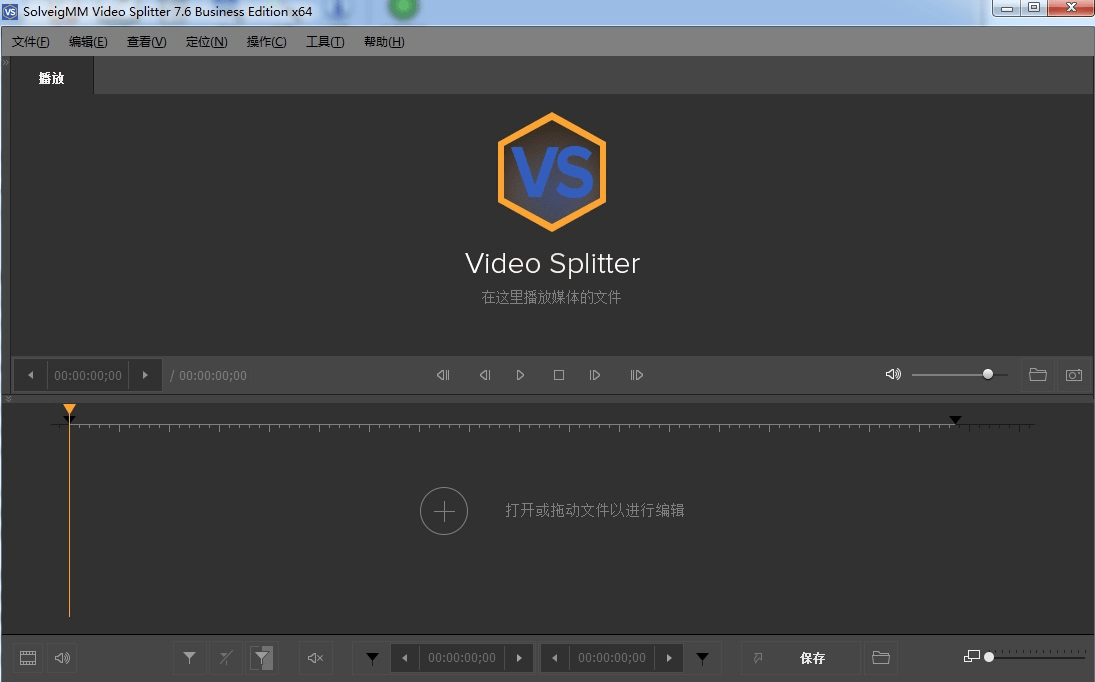The width and height of the screenshot is (1095, 682).
Task: Click the circled plus to add file
Action: click(444, 511)
